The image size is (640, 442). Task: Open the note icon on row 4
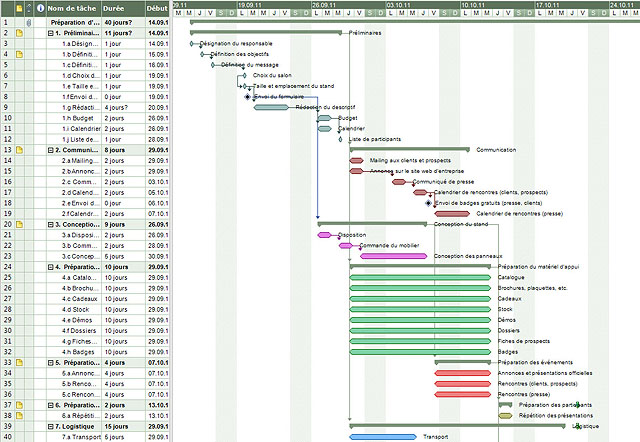click(x=19, y=54)
